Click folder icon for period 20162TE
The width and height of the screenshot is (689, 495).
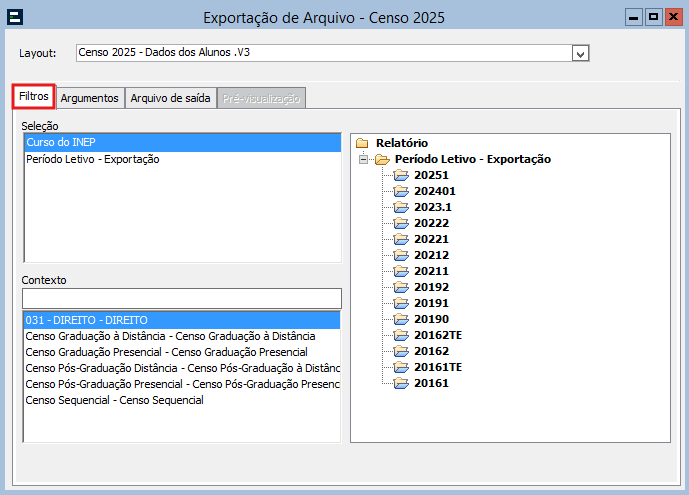[401, 335]
